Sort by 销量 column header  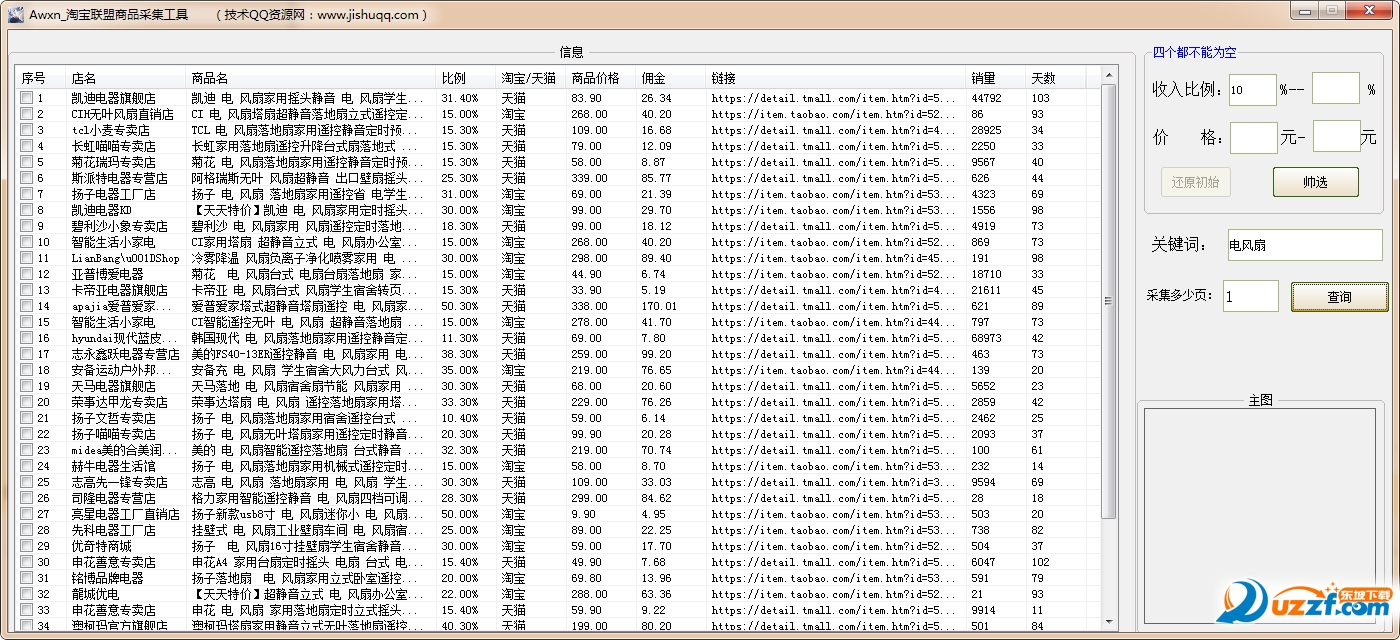996,78
